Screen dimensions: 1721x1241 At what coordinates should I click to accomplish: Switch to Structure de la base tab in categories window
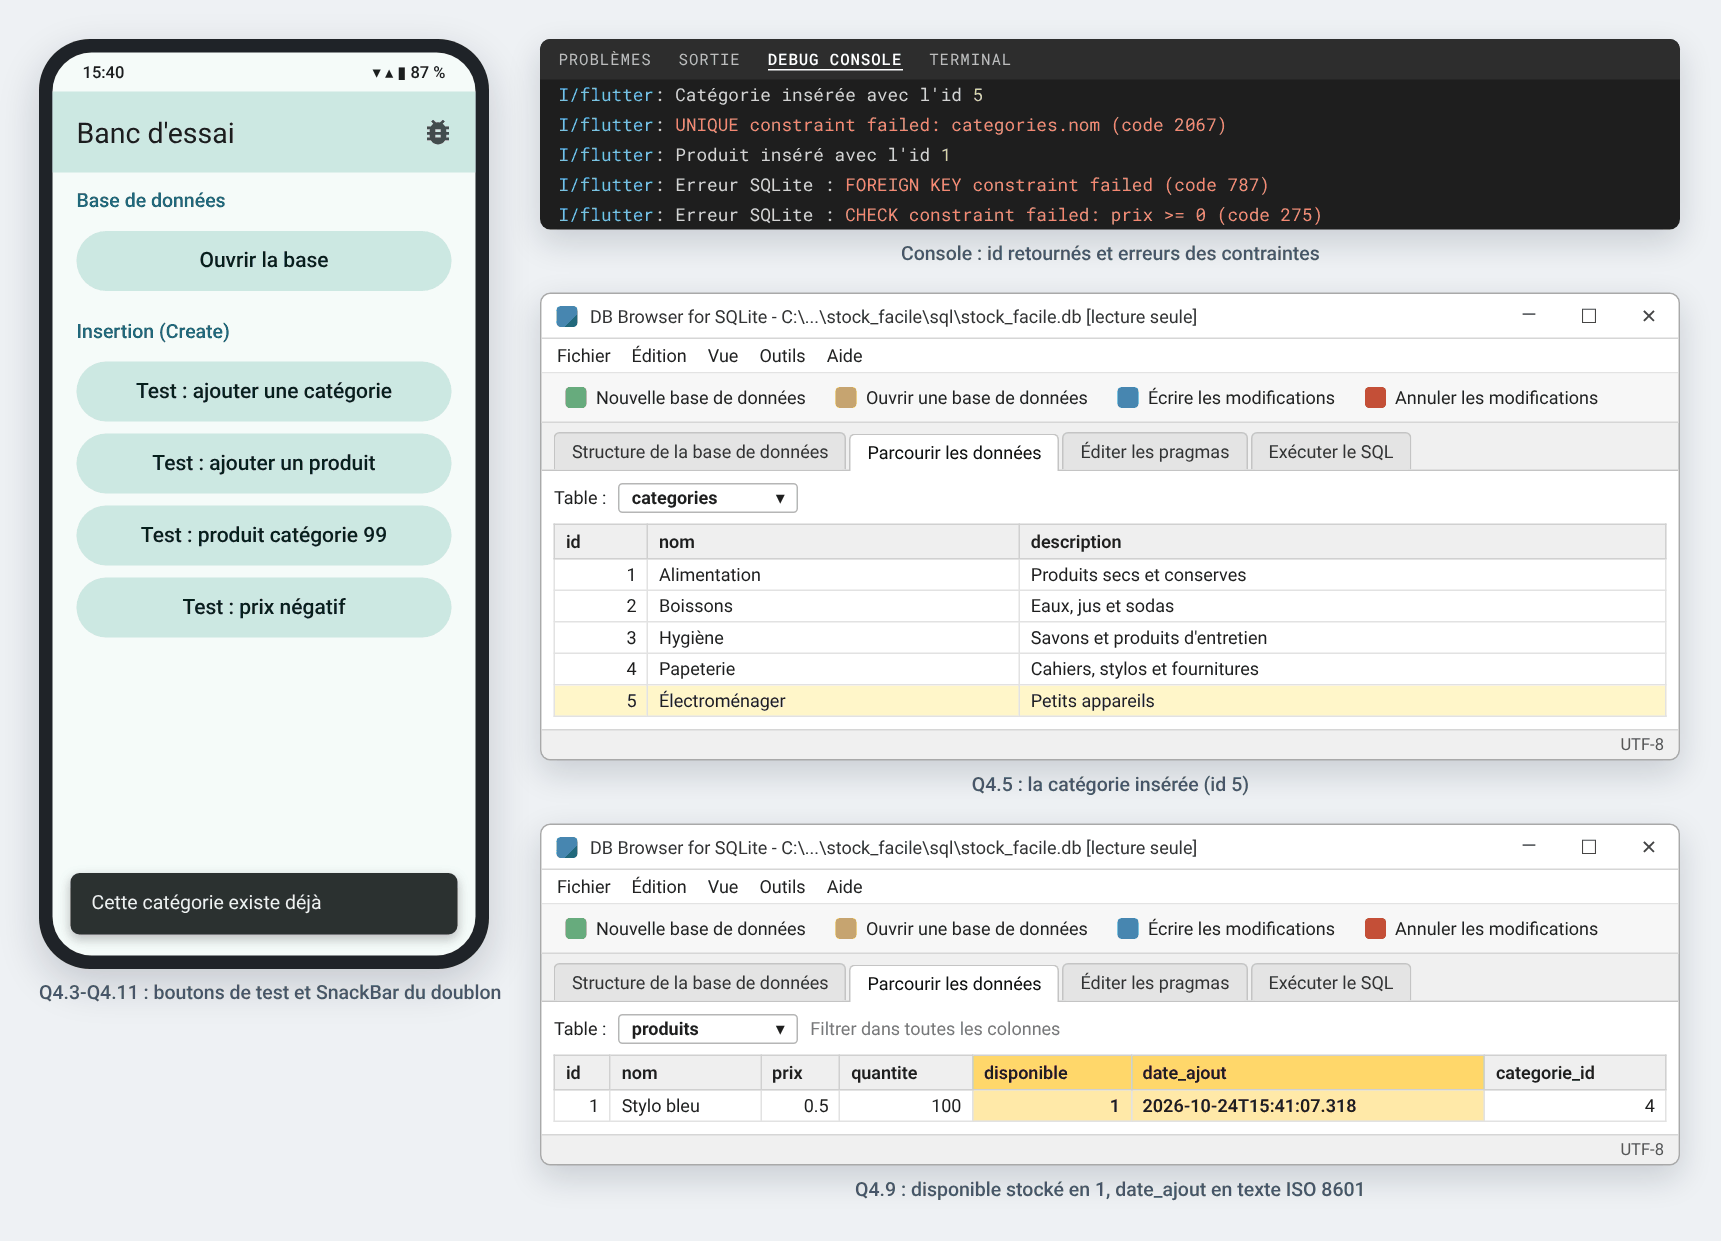[x=700, y=452]
